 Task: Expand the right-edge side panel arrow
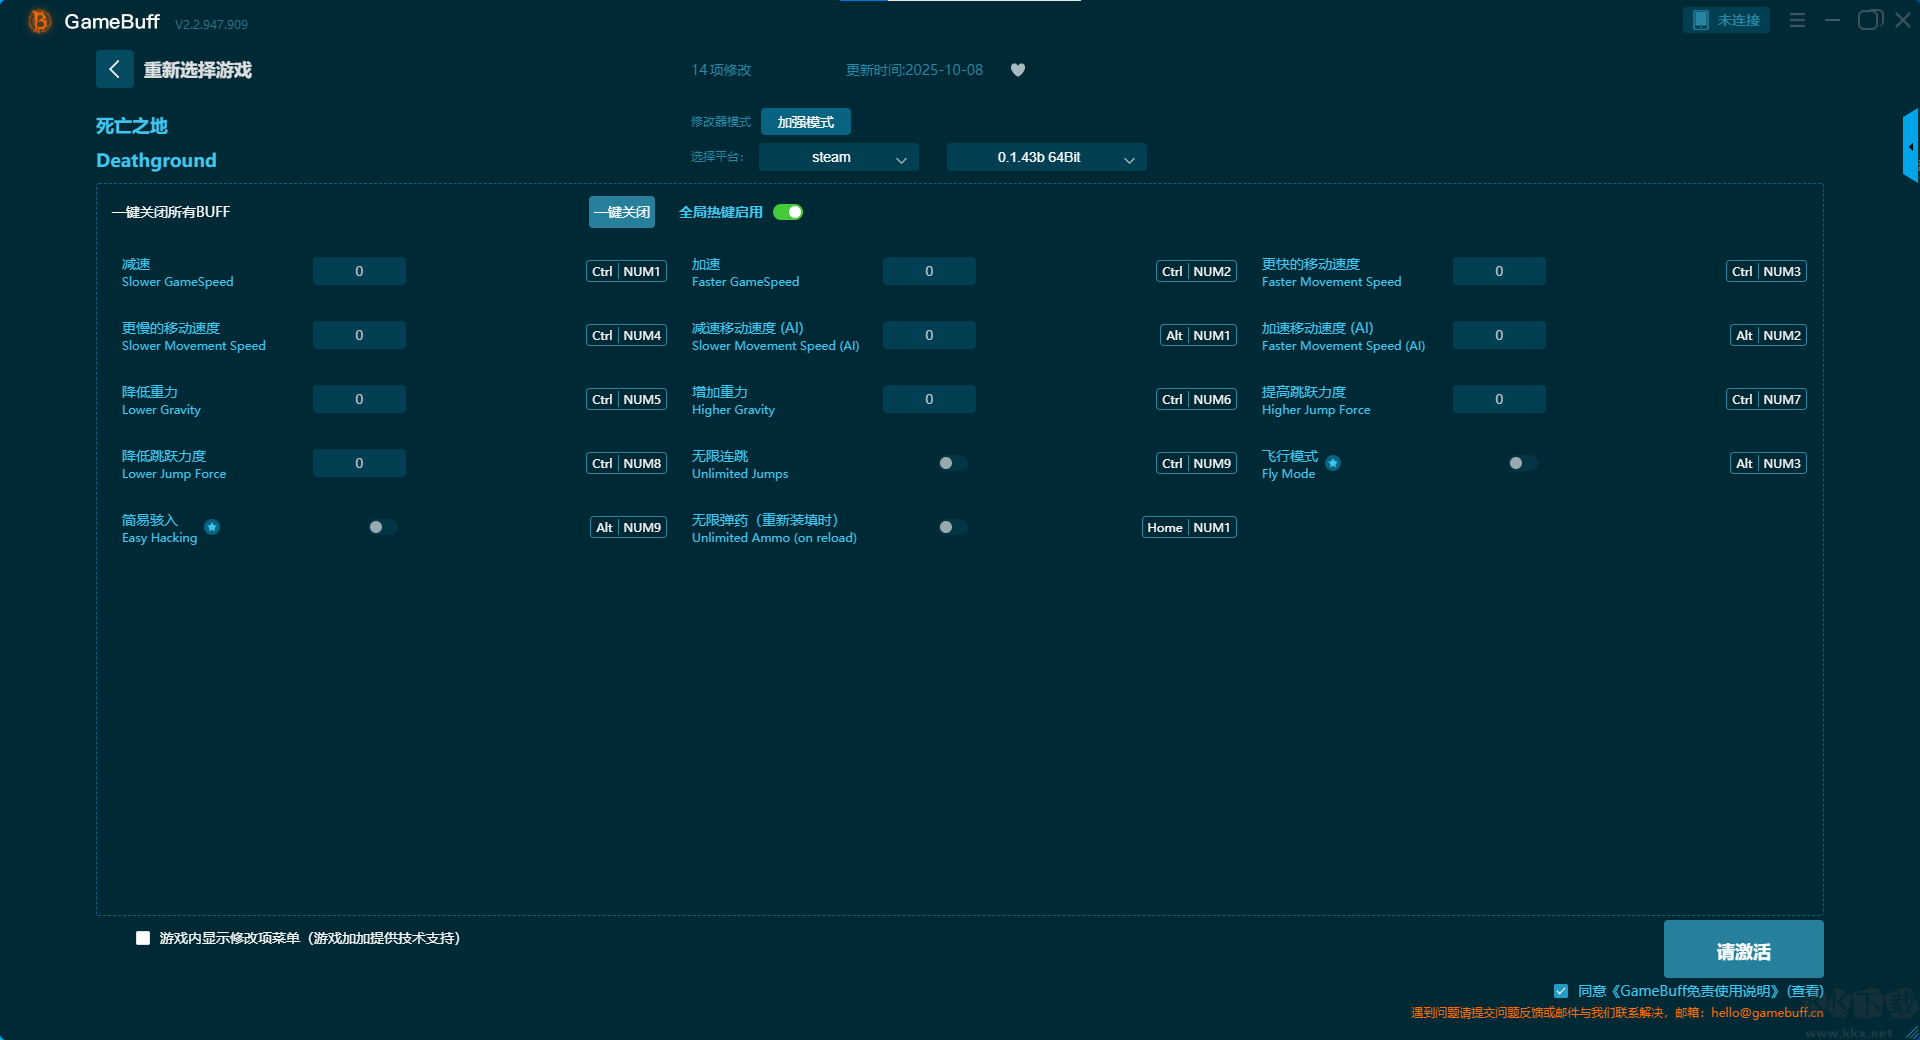click(x=1910, y=147)
